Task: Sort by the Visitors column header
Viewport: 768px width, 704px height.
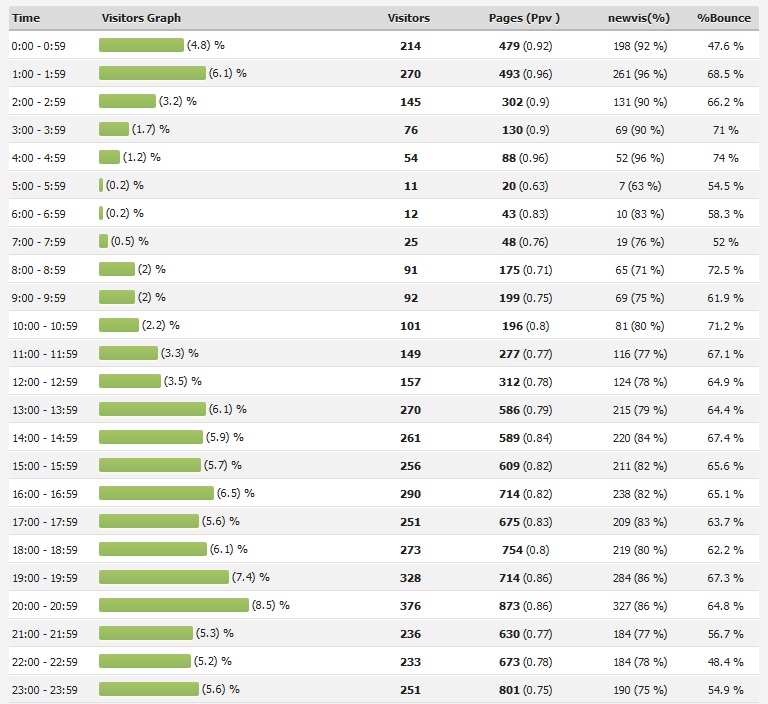Action: point(408,18)
